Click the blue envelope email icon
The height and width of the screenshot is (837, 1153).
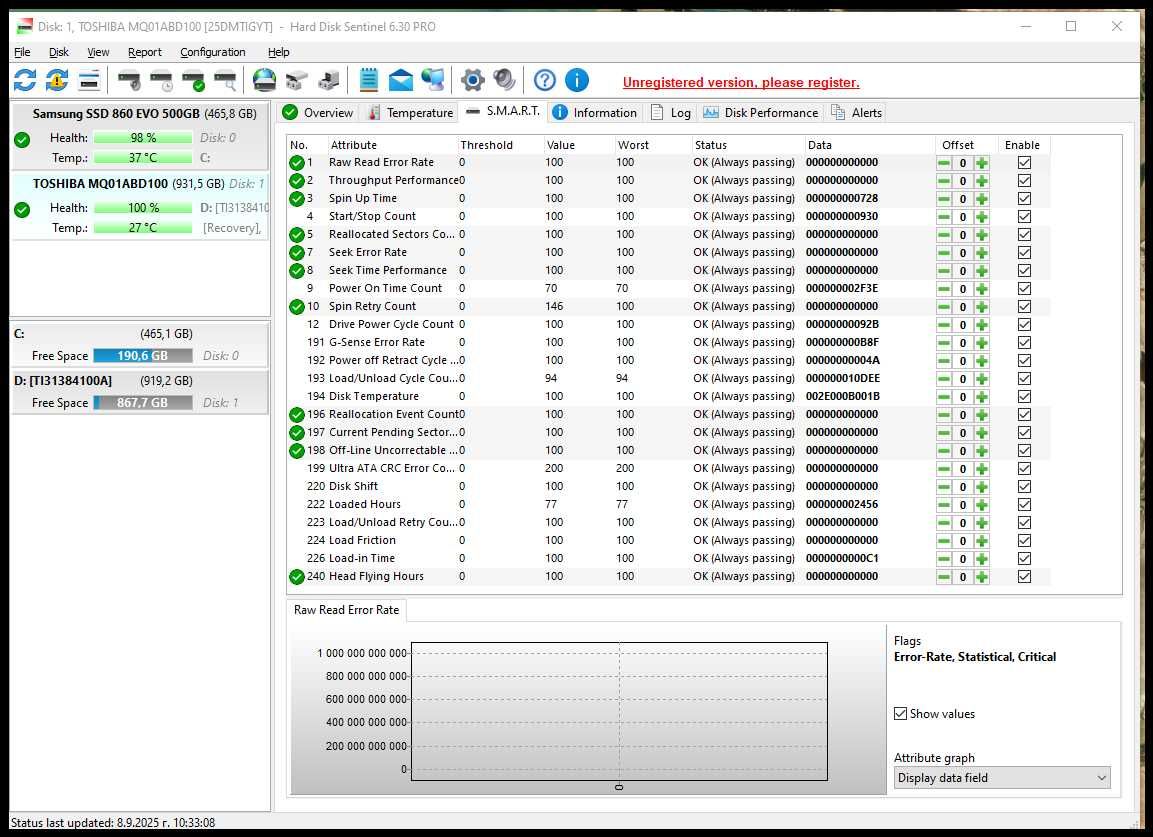(x=401, y=80)
